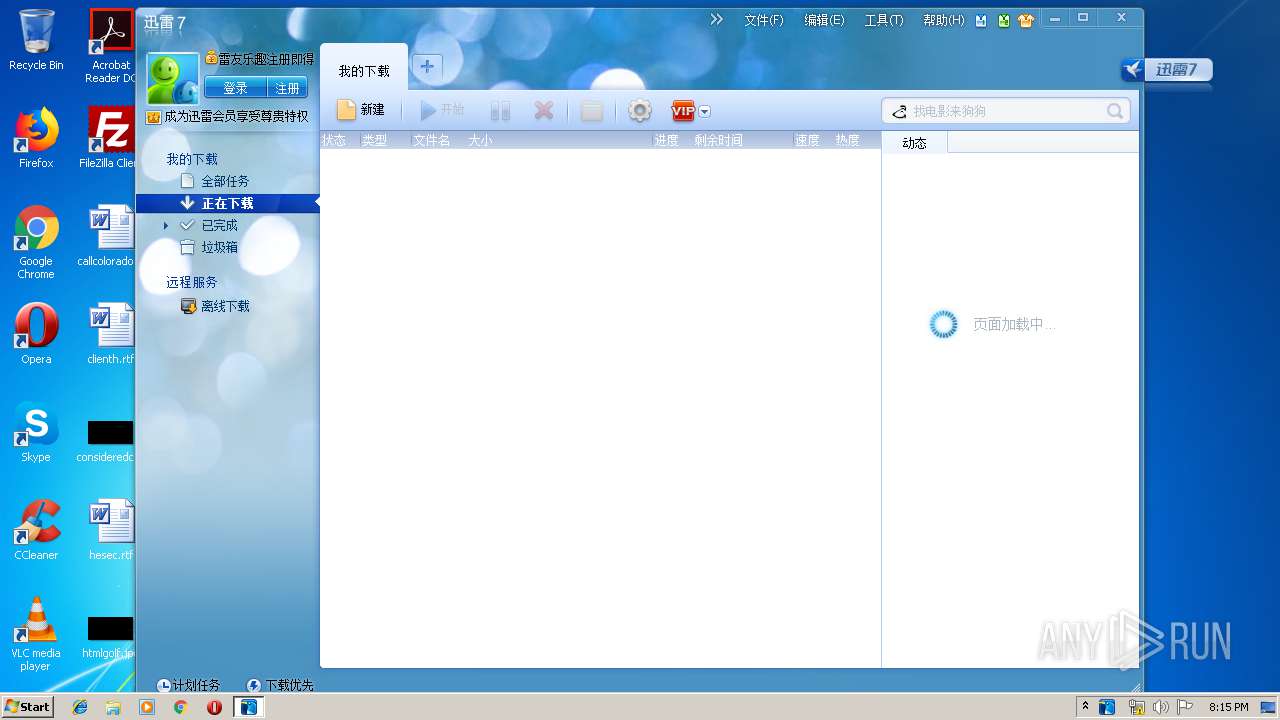Click the 迅雷7 floating desktop widget

click(x=1166, y=69)
